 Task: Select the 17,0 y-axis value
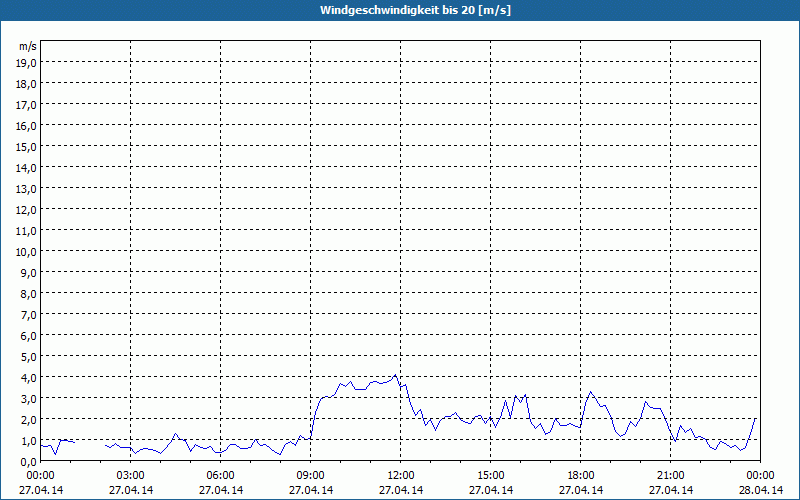tap(28, 105)
